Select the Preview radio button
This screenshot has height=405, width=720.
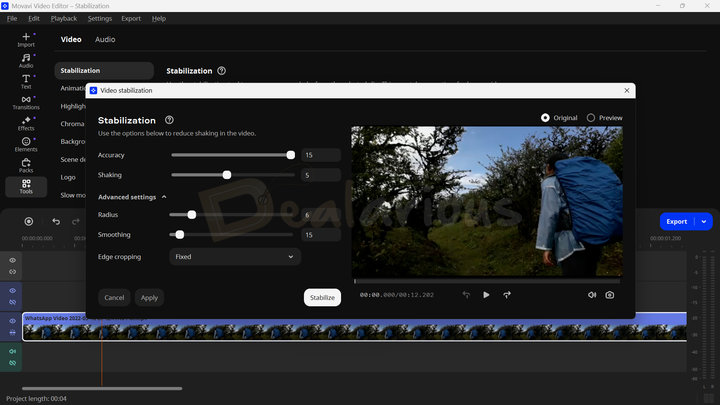pos(591,118)
